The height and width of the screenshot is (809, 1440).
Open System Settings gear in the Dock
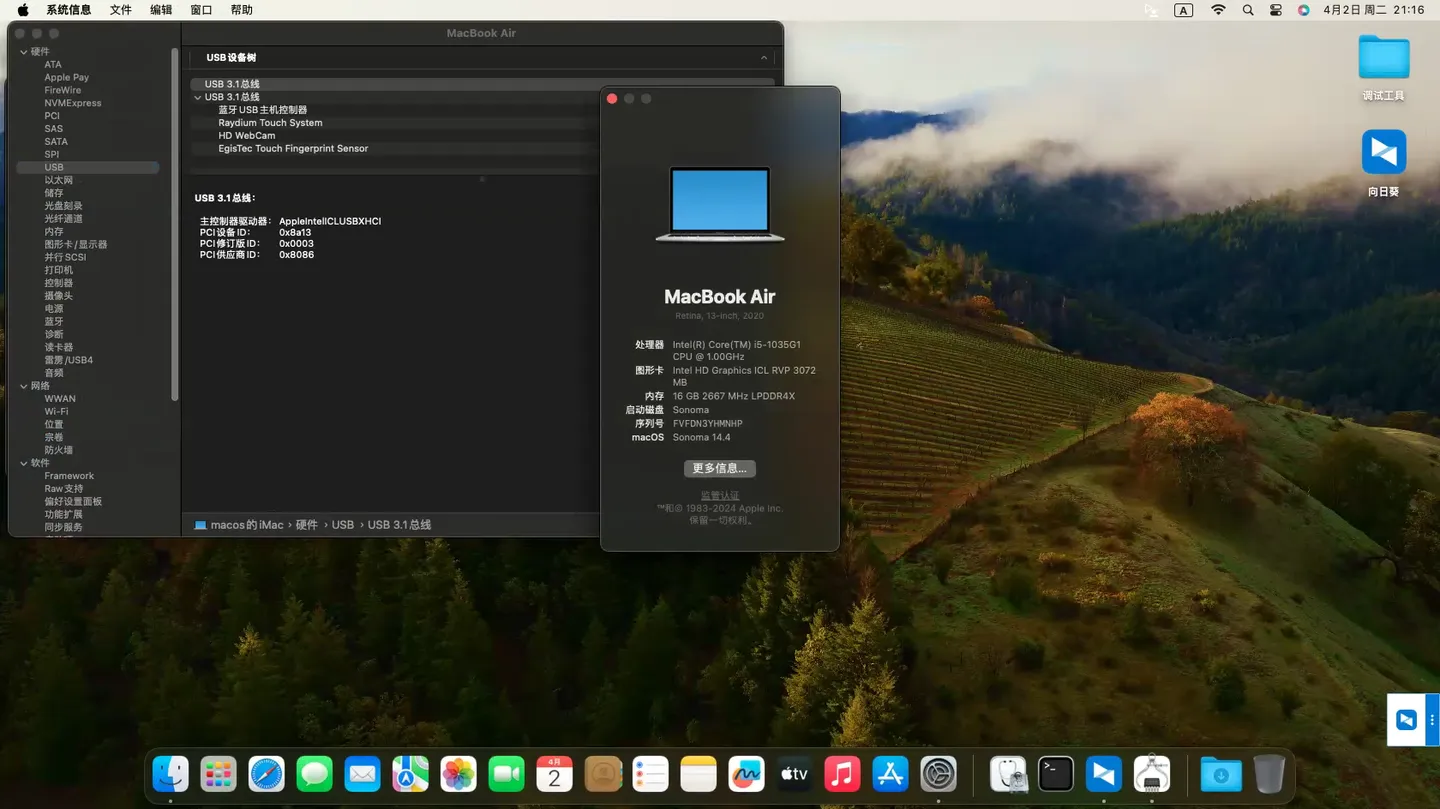tap(938, 774)
